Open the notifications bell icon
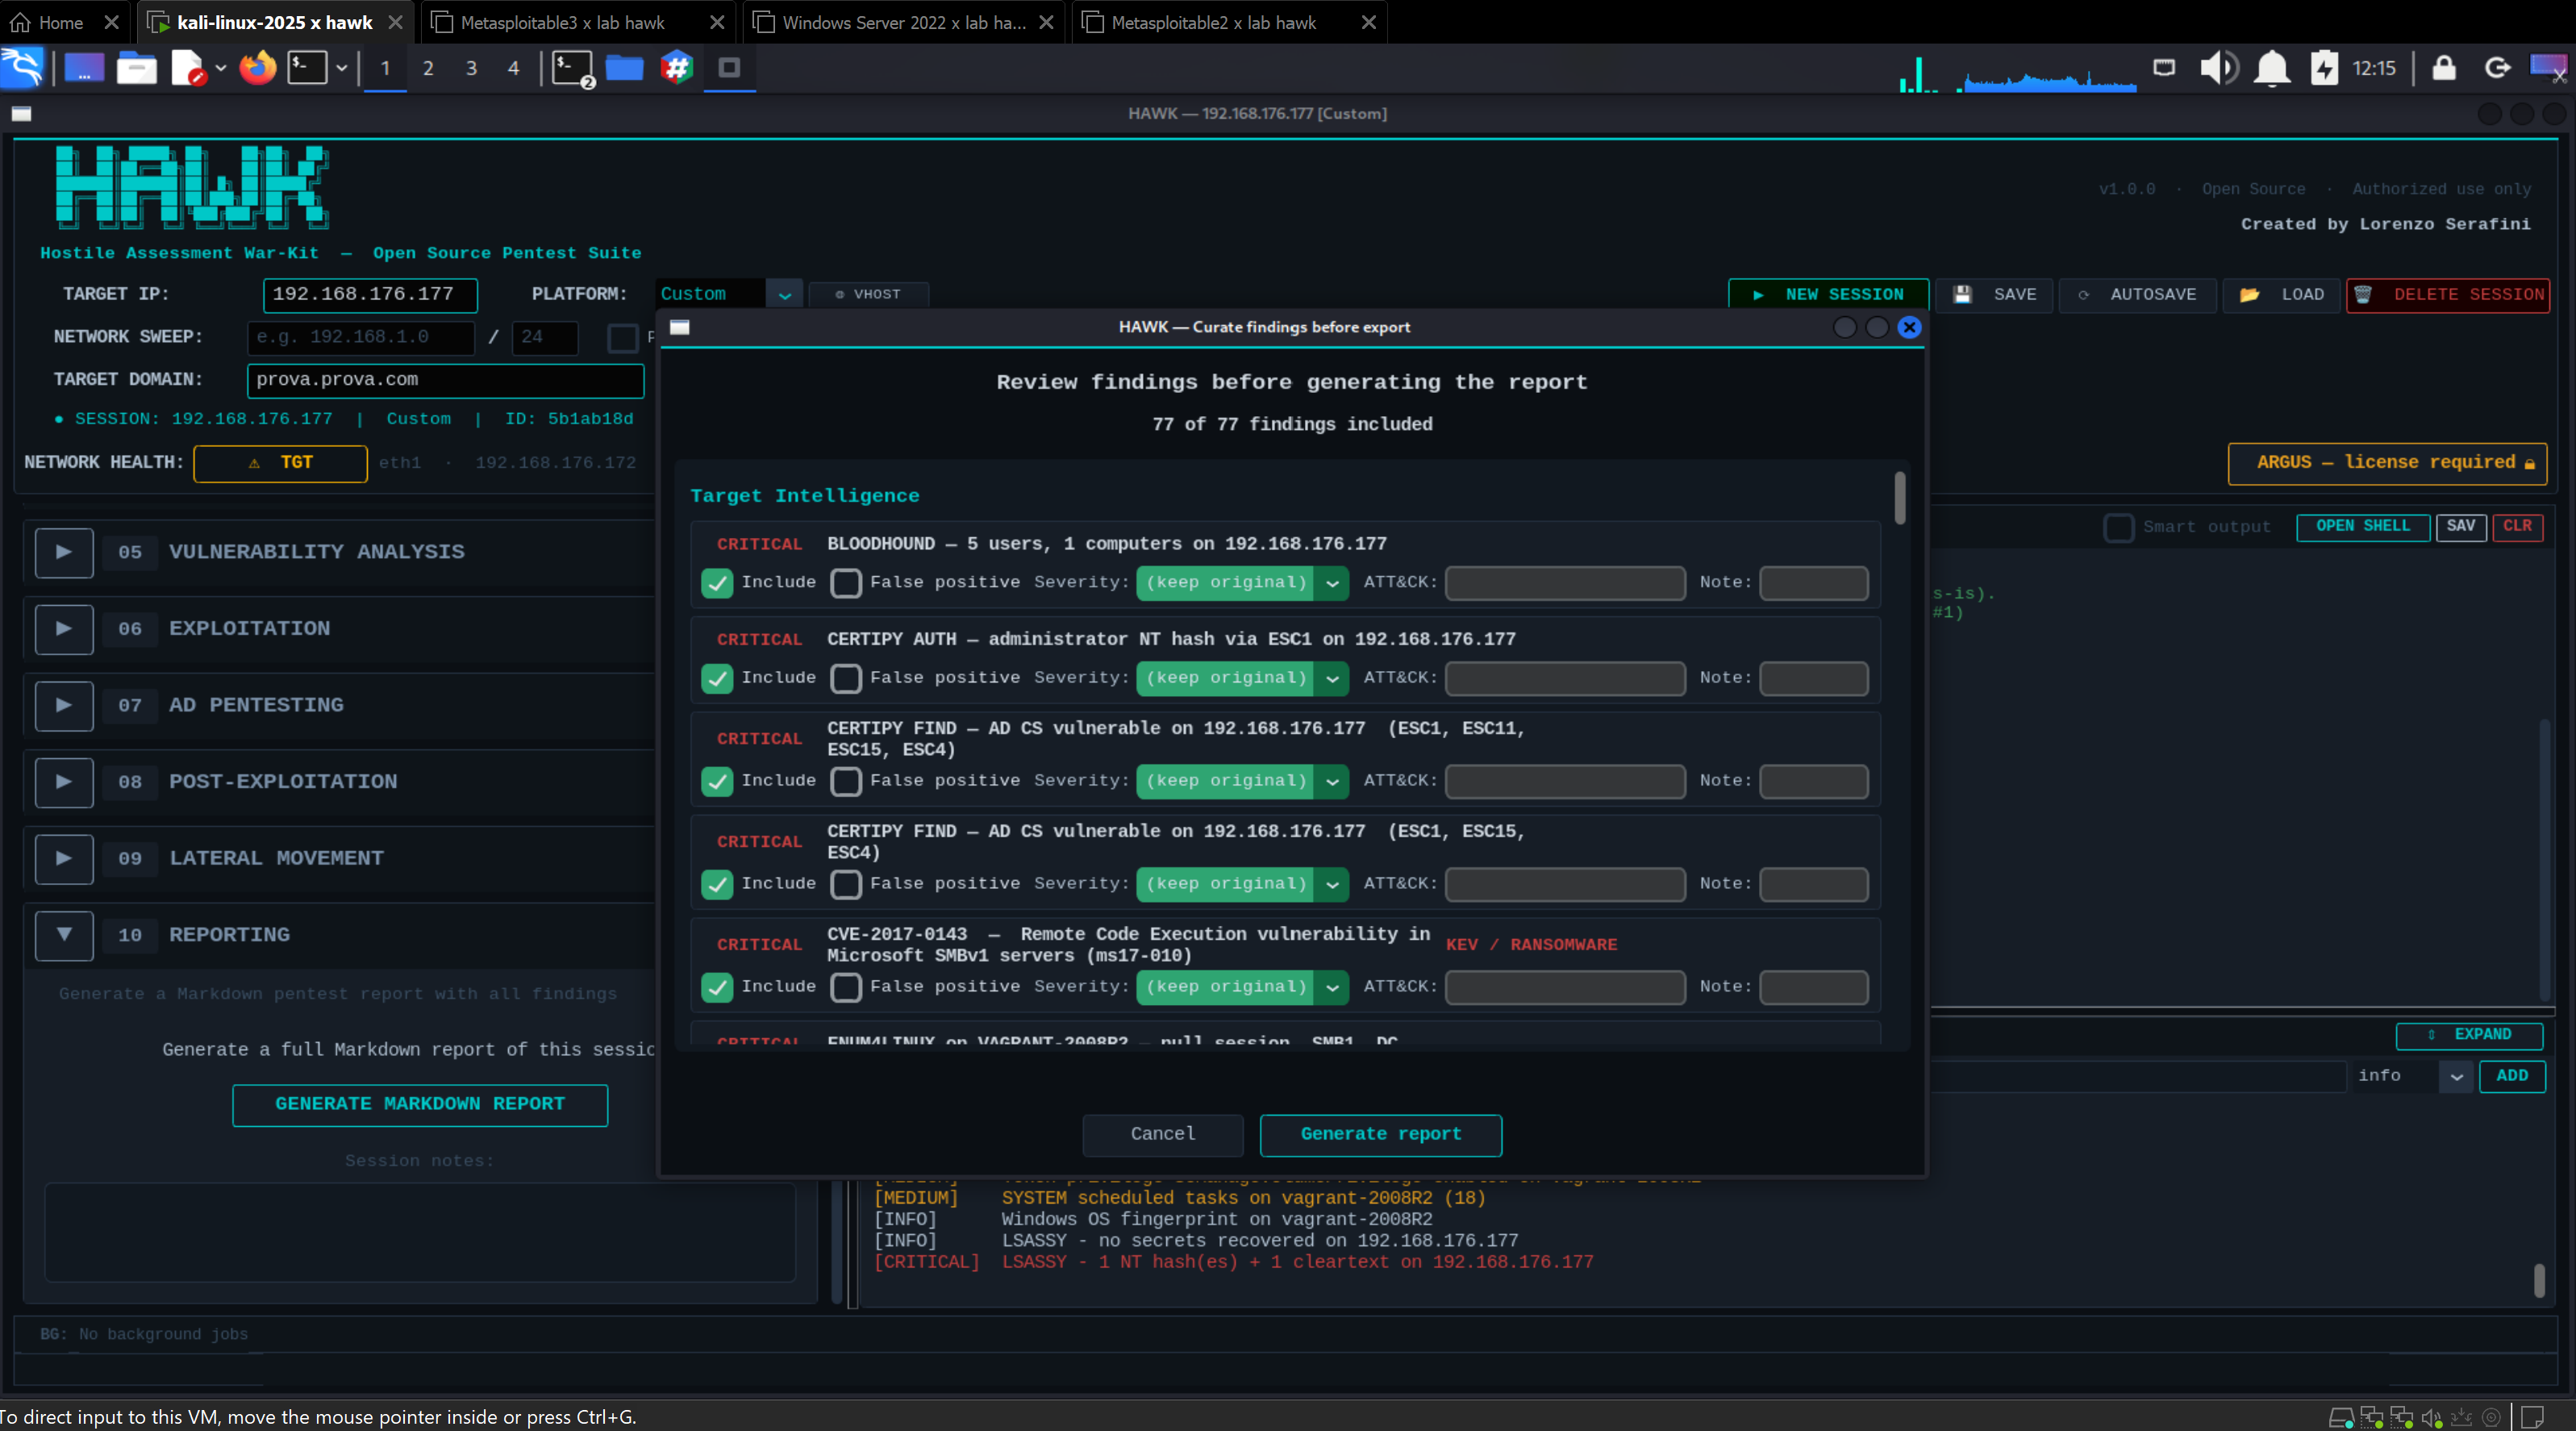The height and width of the screenshot is (1431, 2576). click(2272, 68)
